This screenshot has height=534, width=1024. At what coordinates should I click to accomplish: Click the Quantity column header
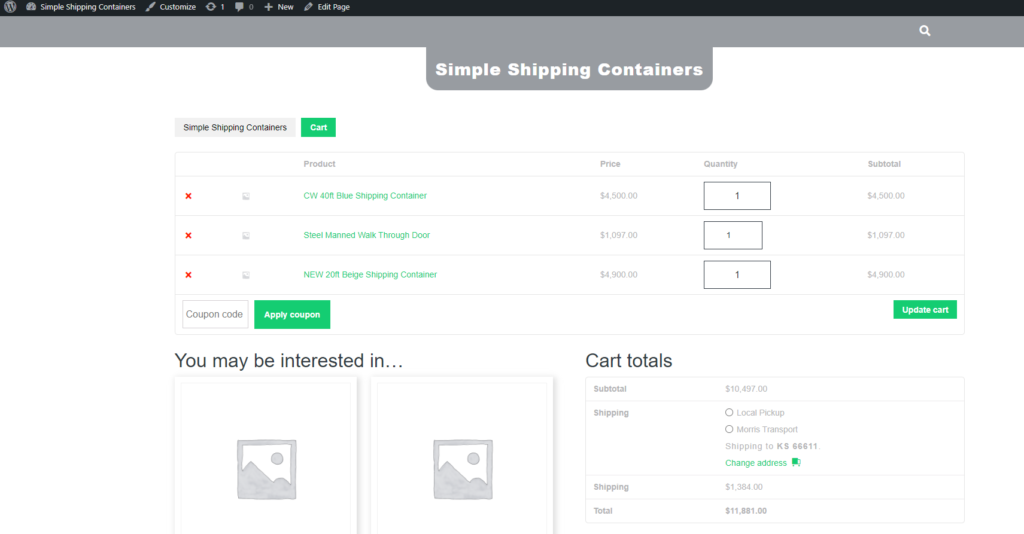[x=720, y=164]
